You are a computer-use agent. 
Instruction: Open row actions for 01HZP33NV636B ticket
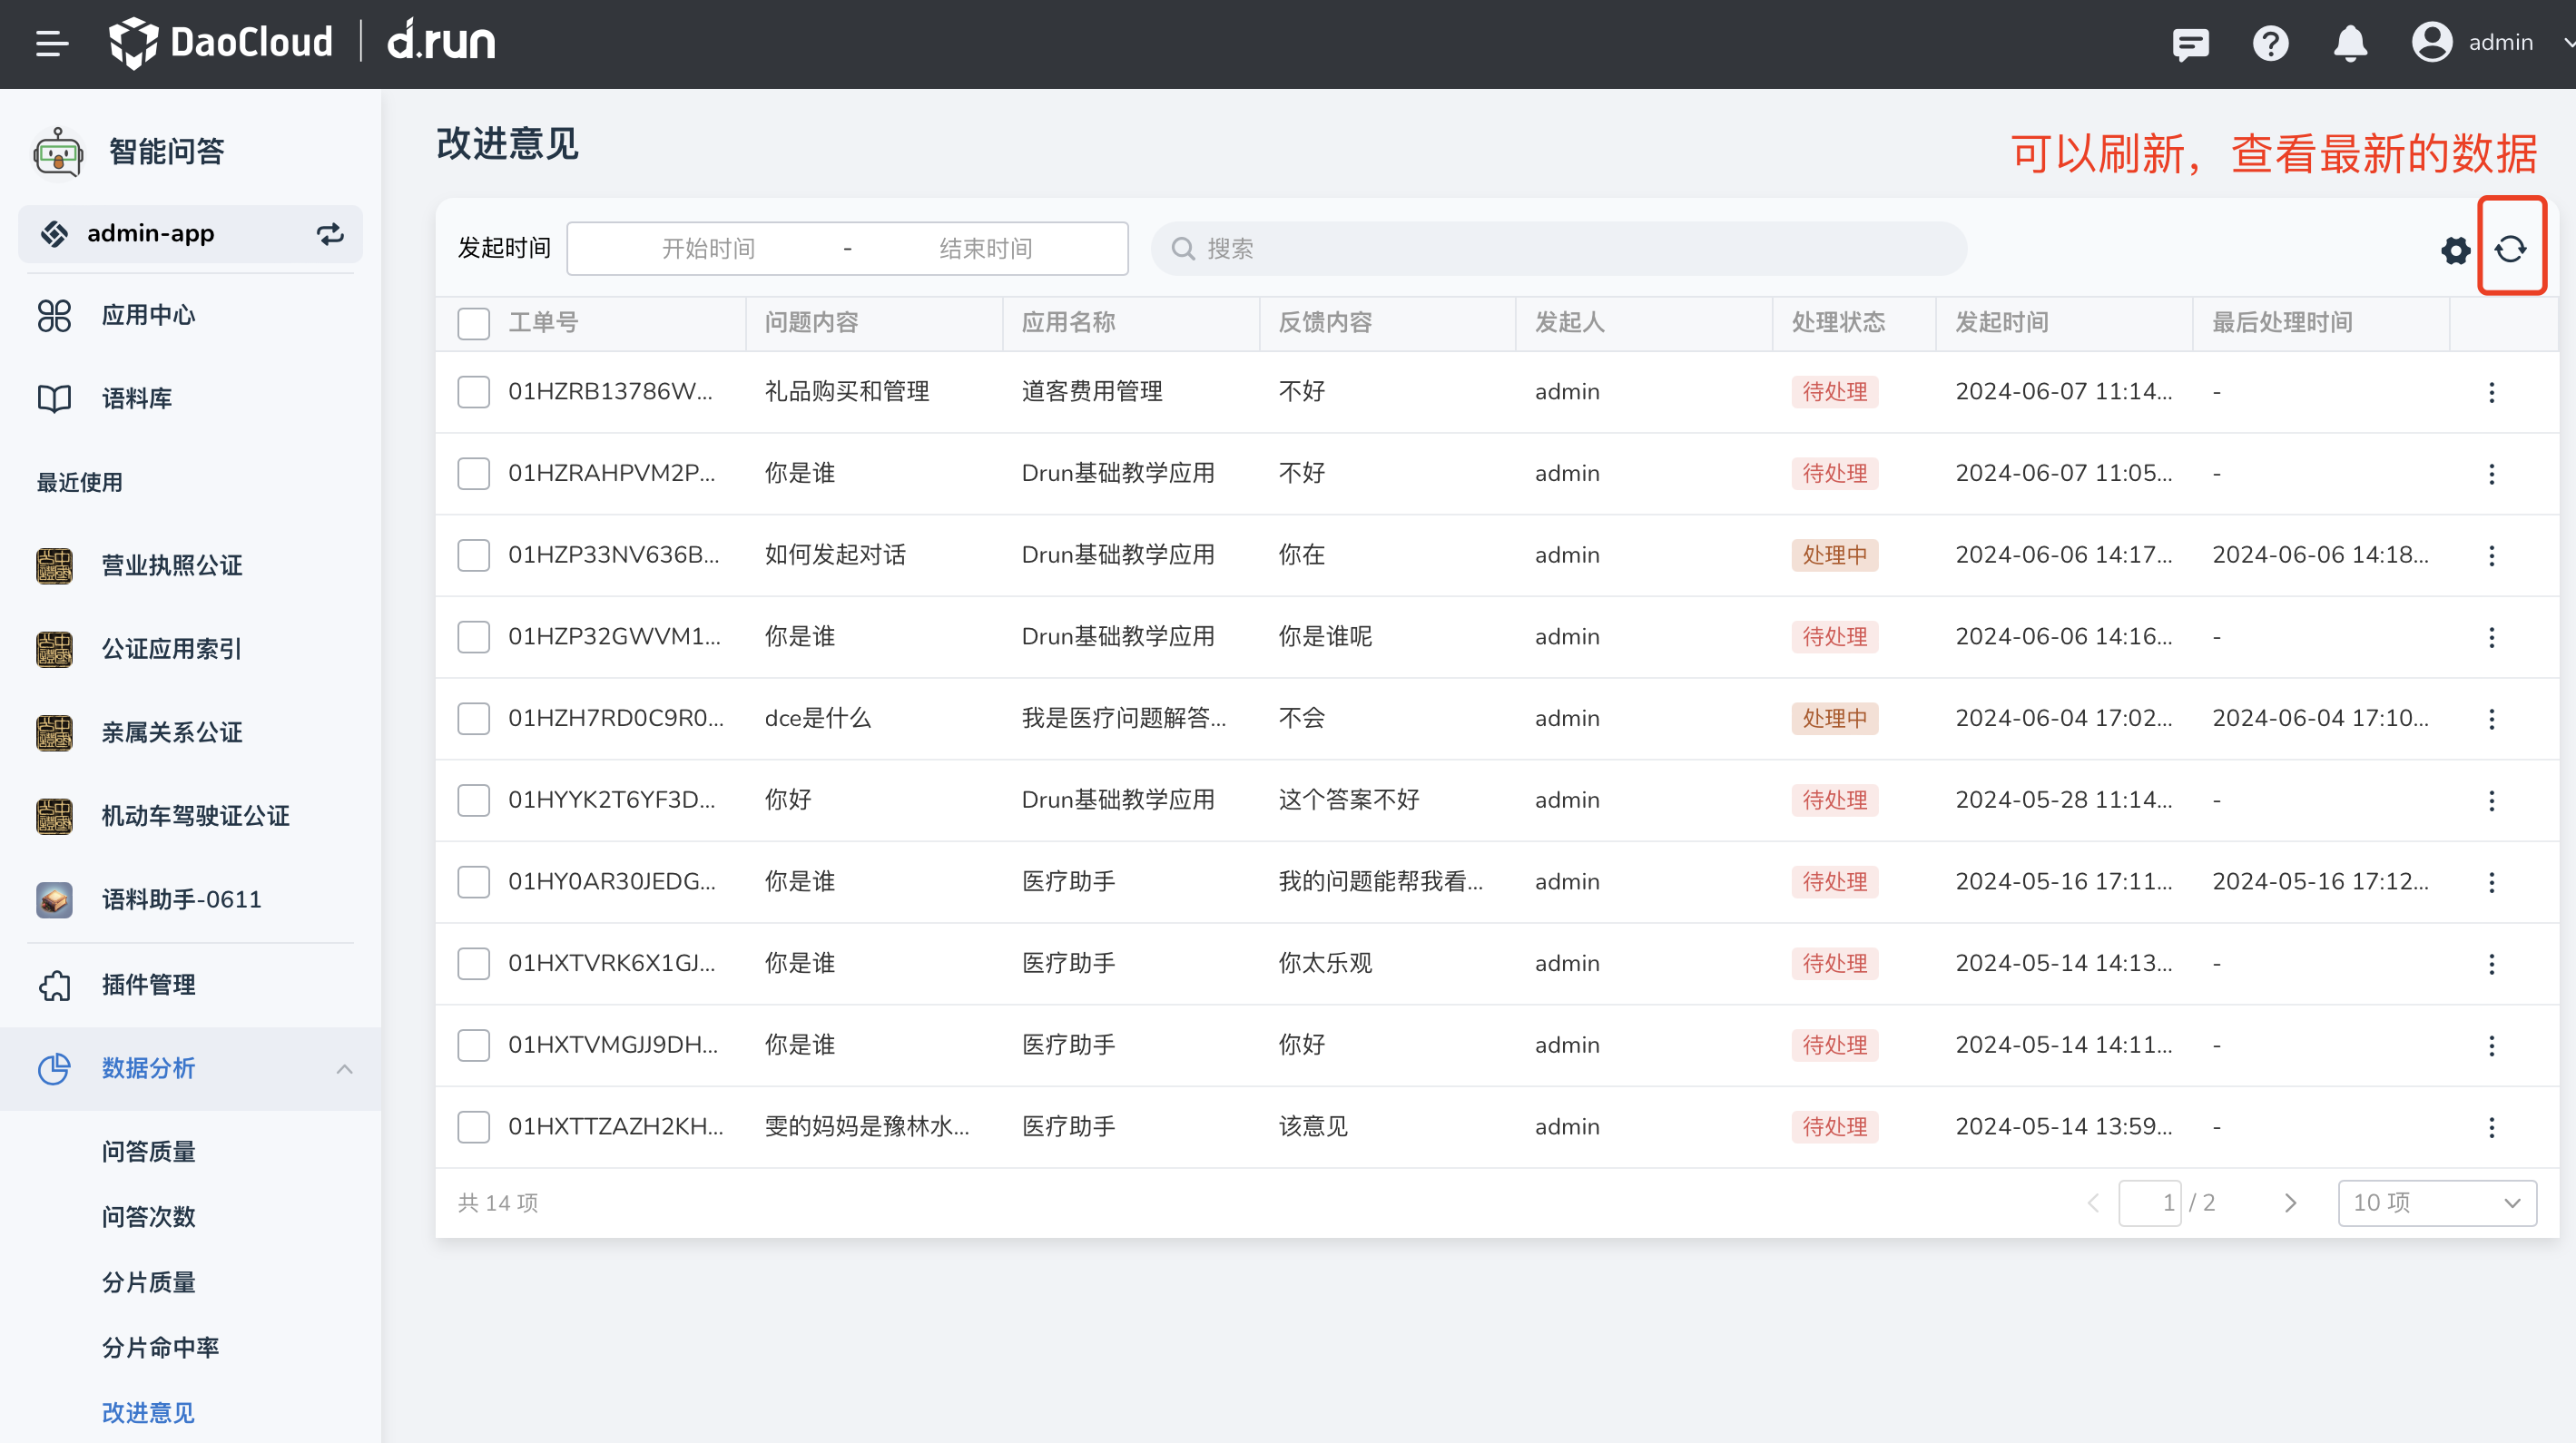(2491, 555)
